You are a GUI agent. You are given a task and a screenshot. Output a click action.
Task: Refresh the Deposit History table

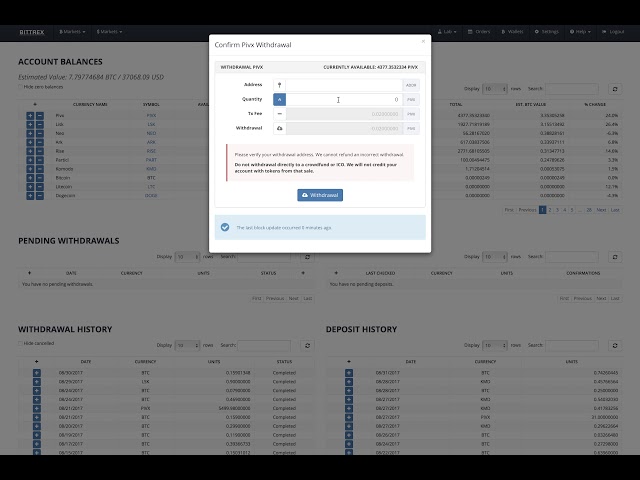point(615,346)
